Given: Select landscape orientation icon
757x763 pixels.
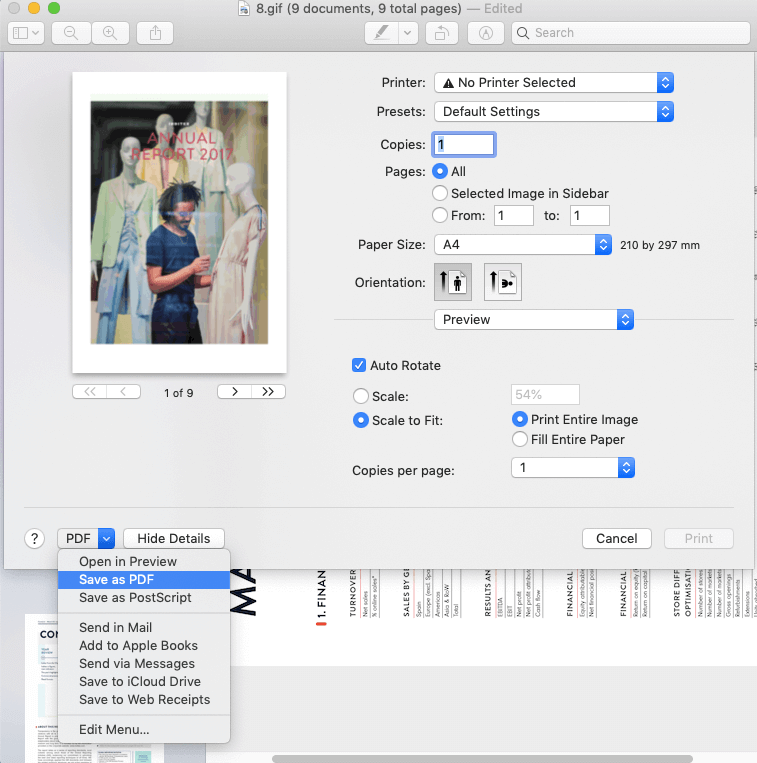Looking at the screenshot, I should (x=502, y=283).
